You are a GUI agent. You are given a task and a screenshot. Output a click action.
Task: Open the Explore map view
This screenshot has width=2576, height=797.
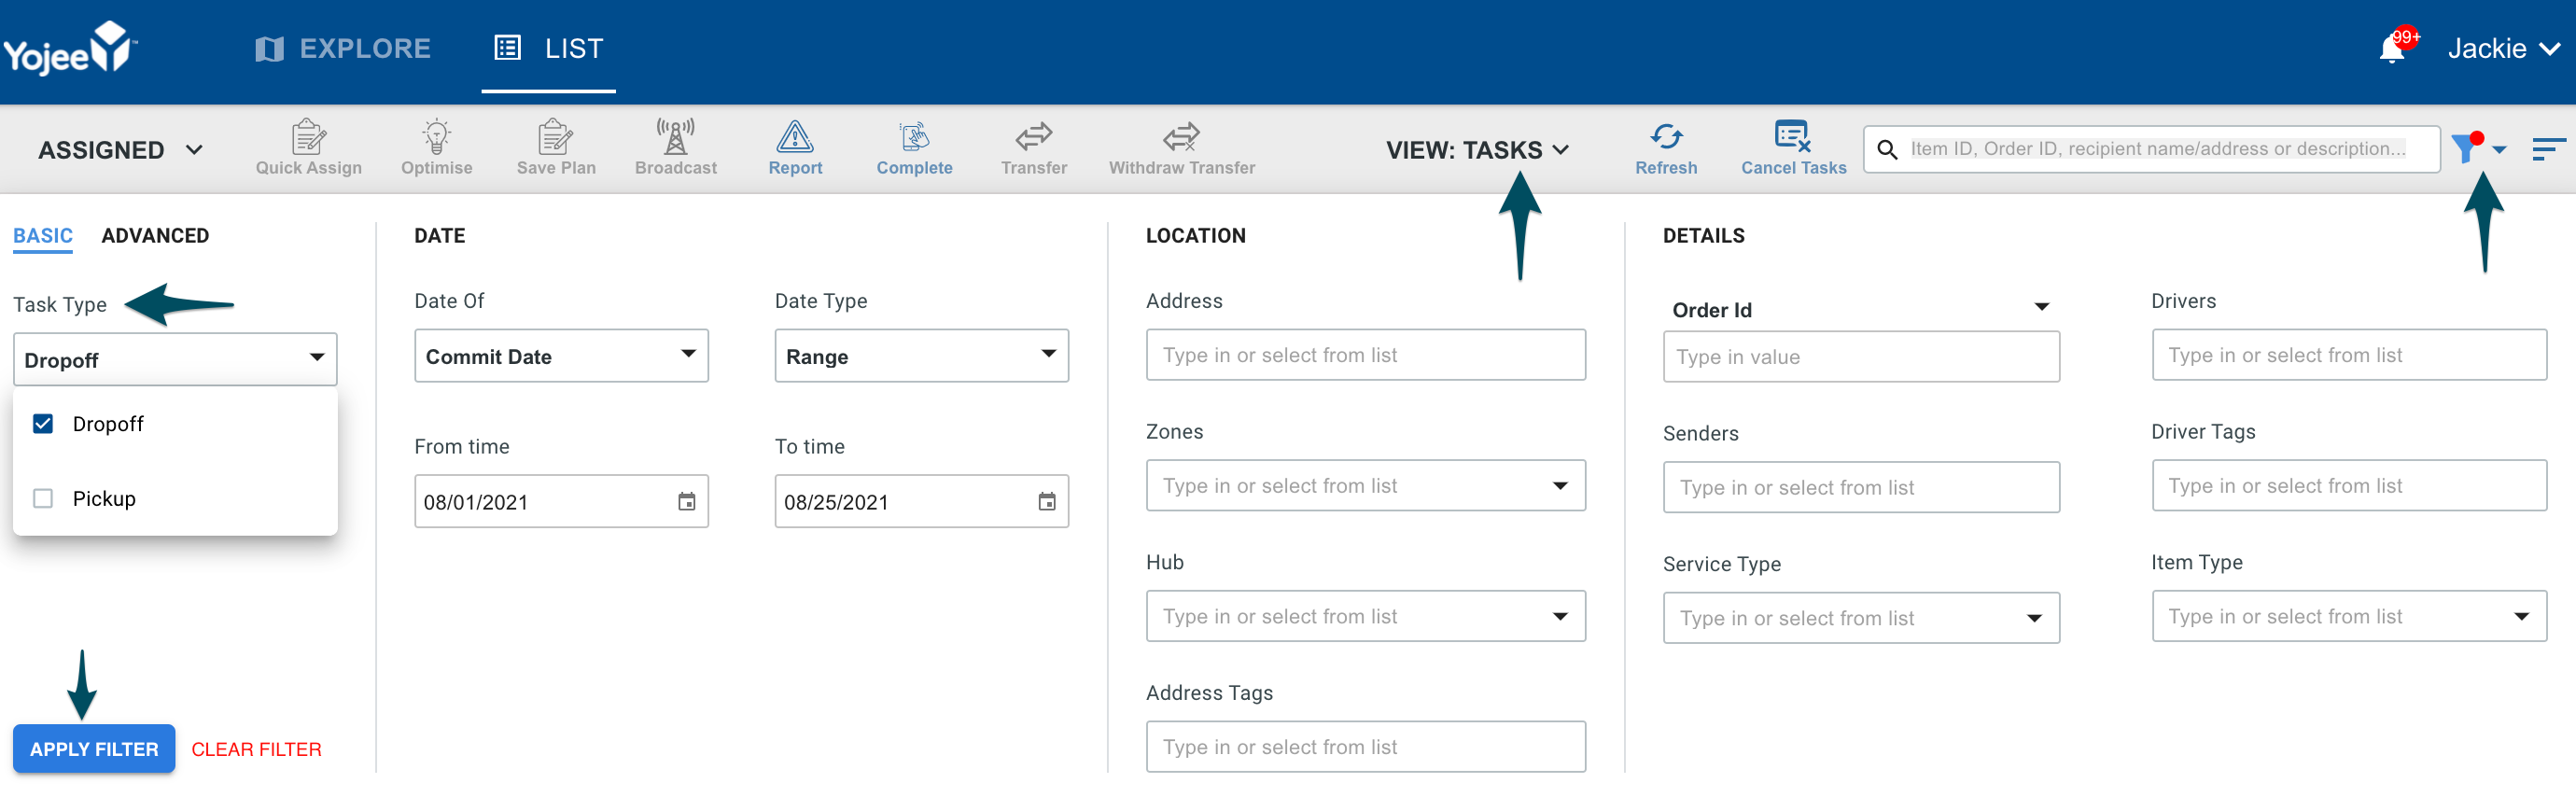click(x=343, y=48)
